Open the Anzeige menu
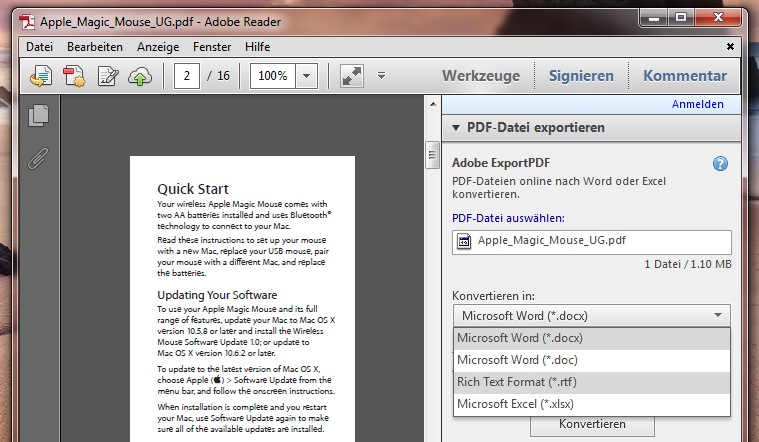The height and width of the screenshot is (442, 759). [x=158, y=47]
